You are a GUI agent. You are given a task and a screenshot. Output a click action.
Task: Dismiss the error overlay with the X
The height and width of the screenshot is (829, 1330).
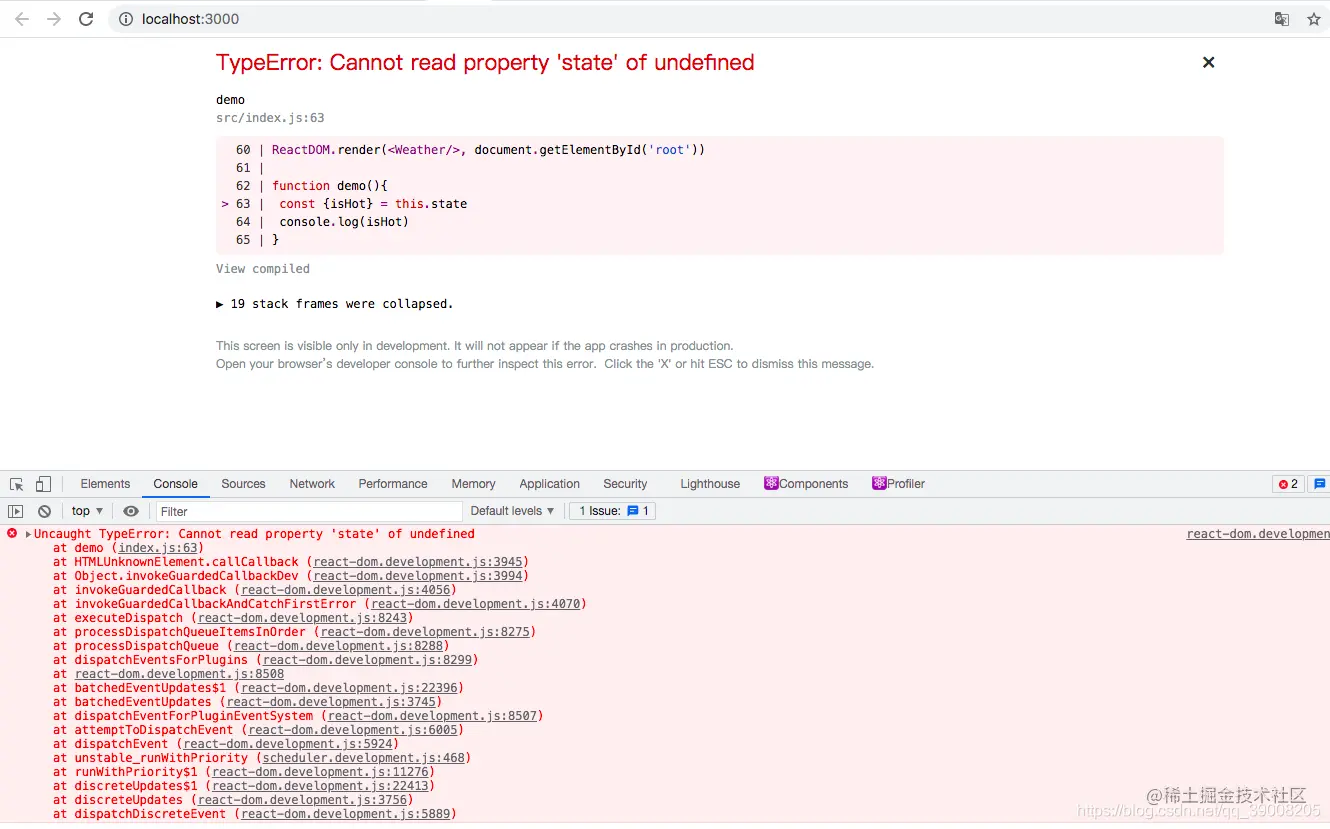pyautogui.click(x=1208, y=62)
